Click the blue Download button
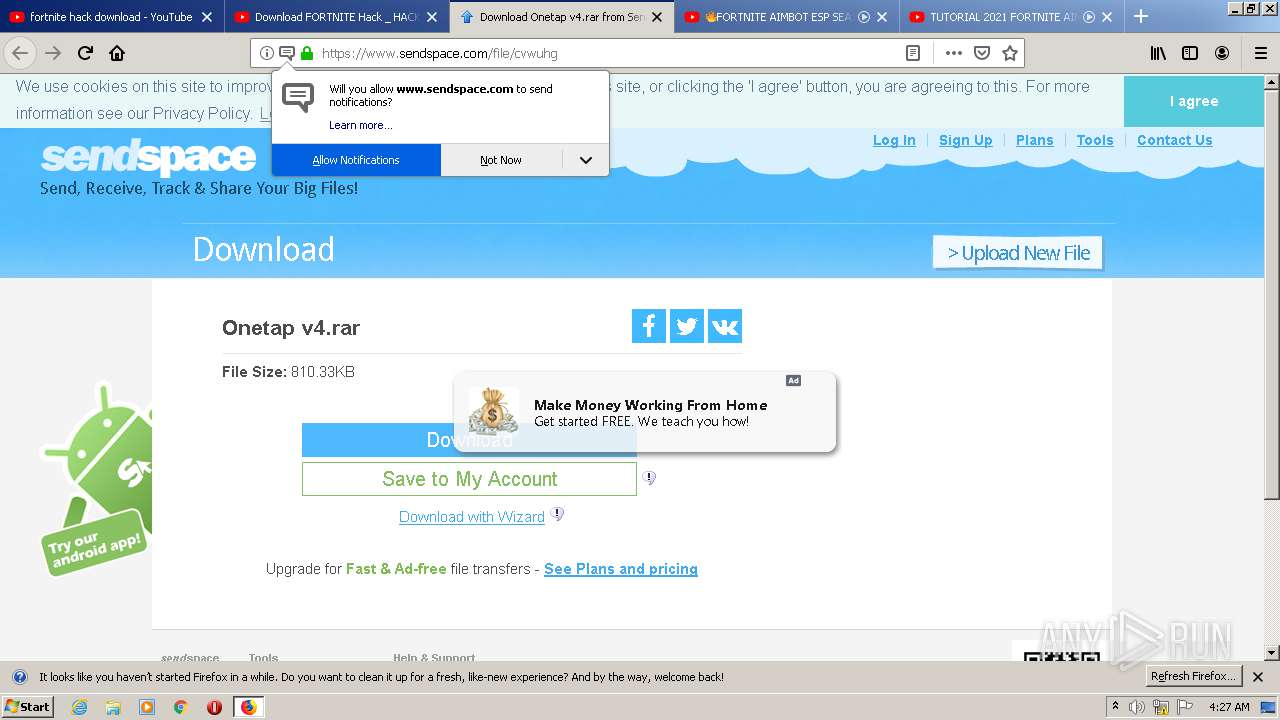Image resolution: width=1280 pixels, height=720 pixels. point(378,440)
